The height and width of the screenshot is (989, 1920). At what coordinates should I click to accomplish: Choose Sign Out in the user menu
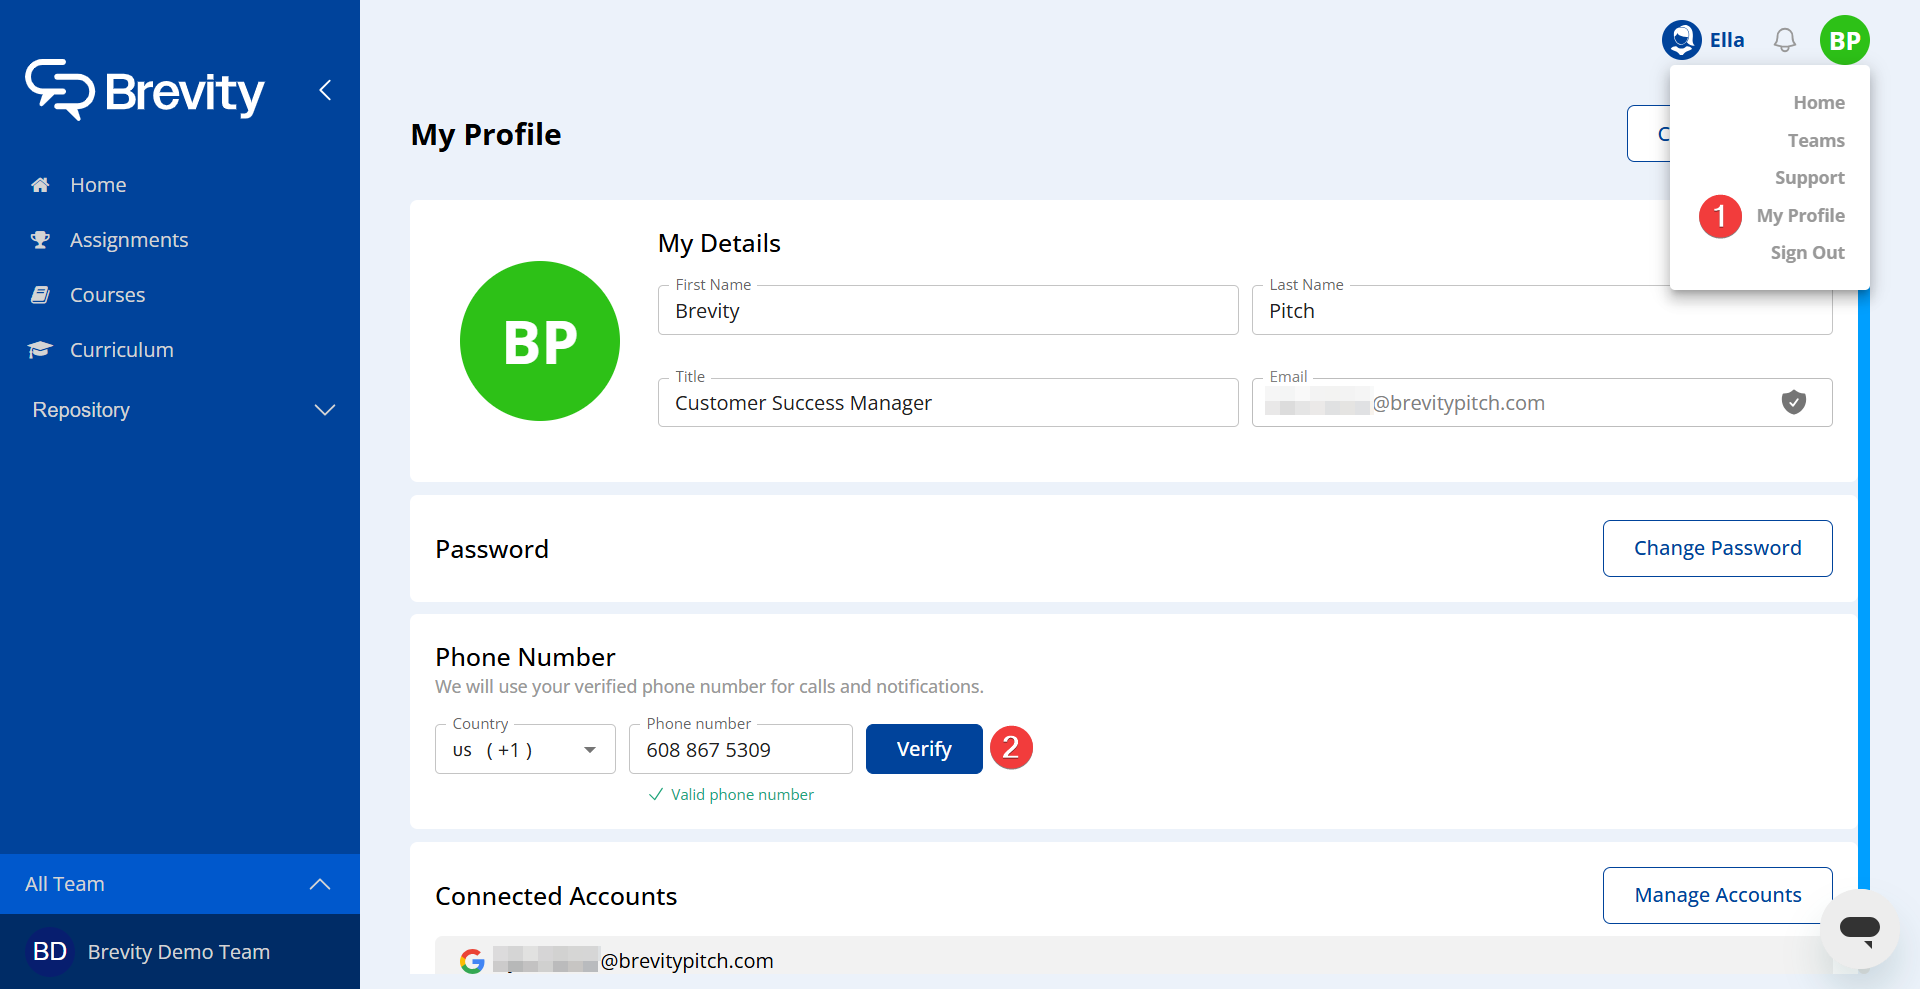1808,253
